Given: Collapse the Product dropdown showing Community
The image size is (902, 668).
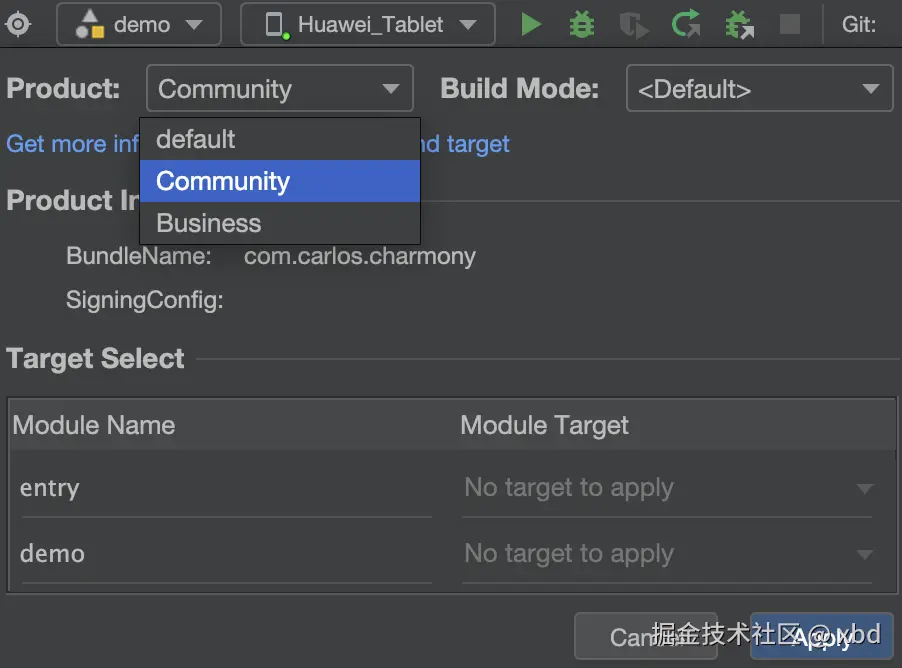Looking at the screenshot, I should pos(279,89).
